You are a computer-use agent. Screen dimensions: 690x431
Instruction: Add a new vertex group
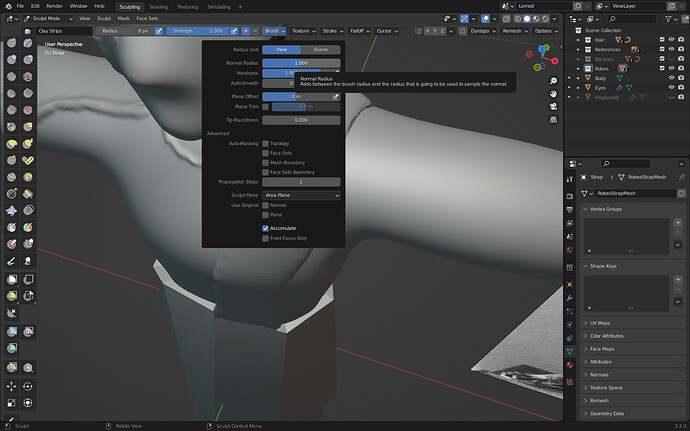tap(678, 223)
